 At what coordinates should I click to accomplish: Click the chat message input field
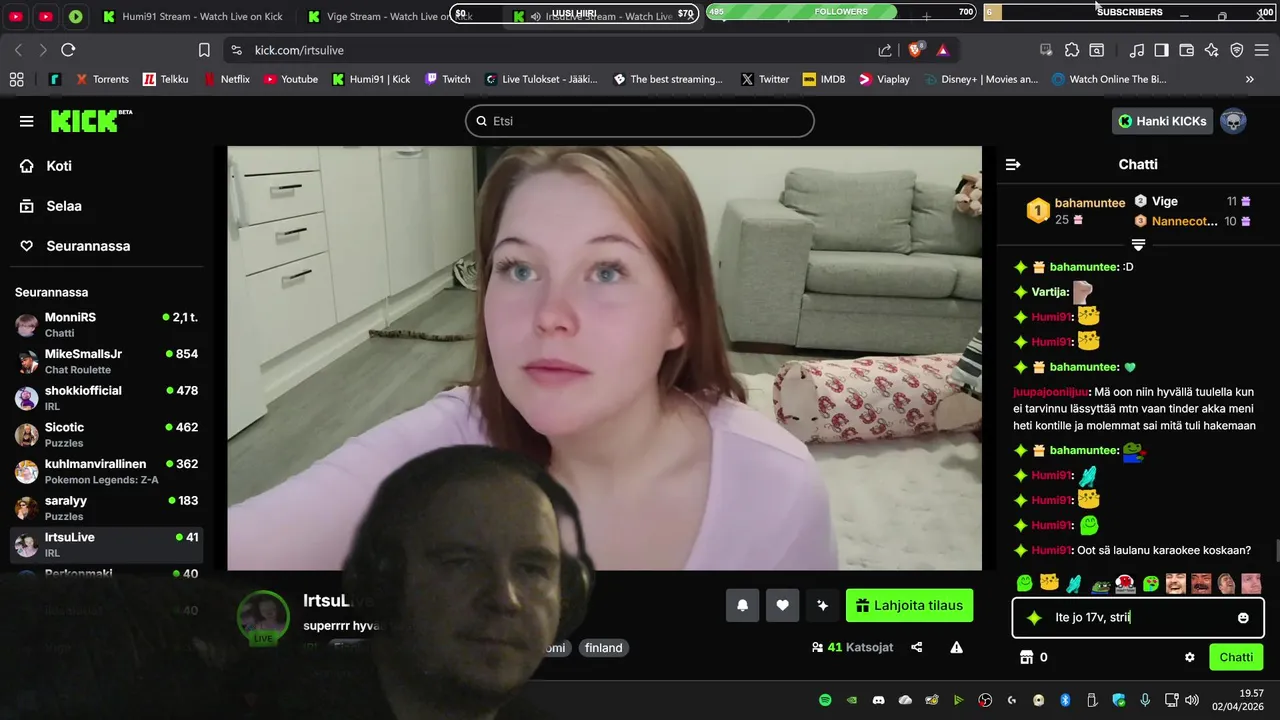(x=1138, y=618)
